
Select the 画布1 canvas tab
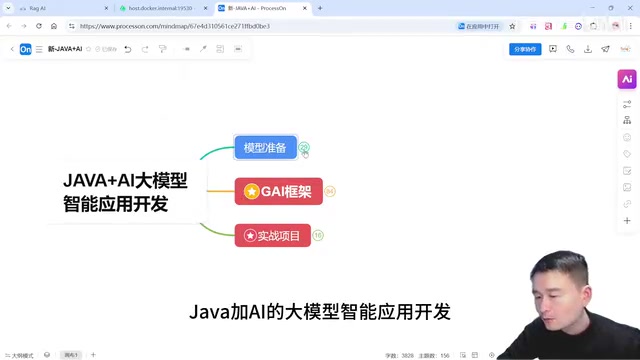71,355
